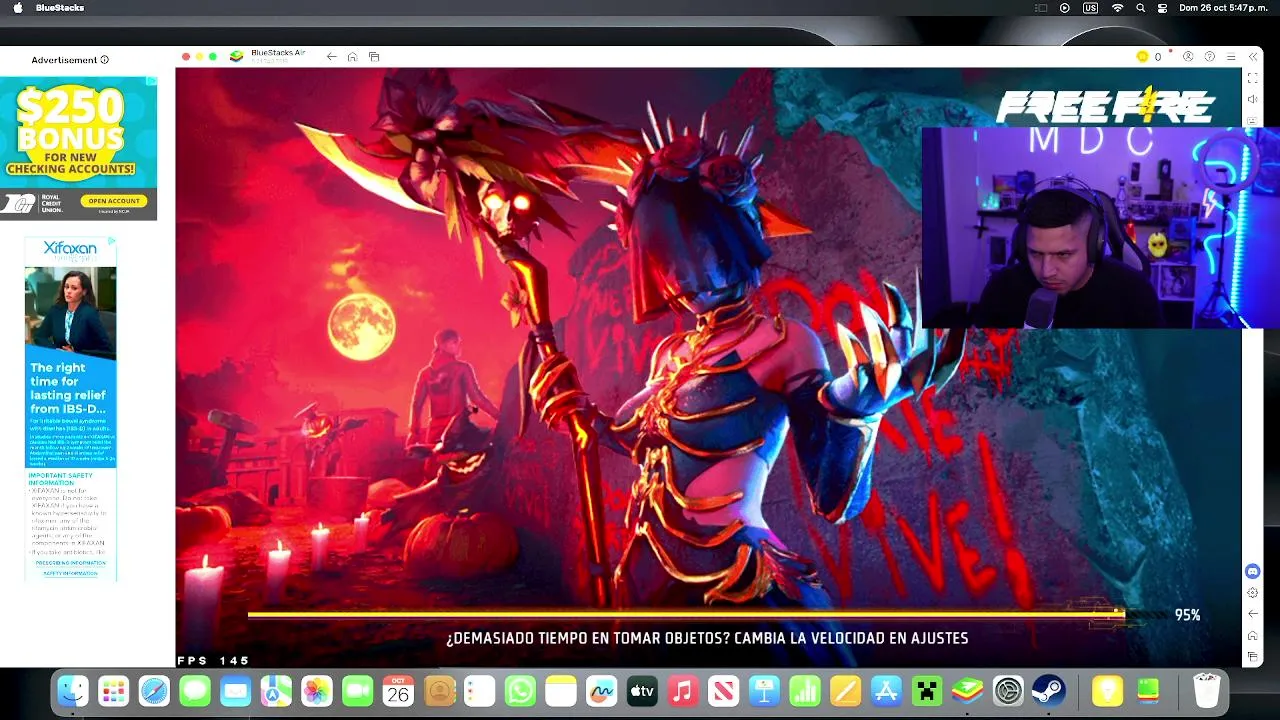Open Apple TV from the Dock
This screenshot has height=720, width=1280.
point(642,691)
